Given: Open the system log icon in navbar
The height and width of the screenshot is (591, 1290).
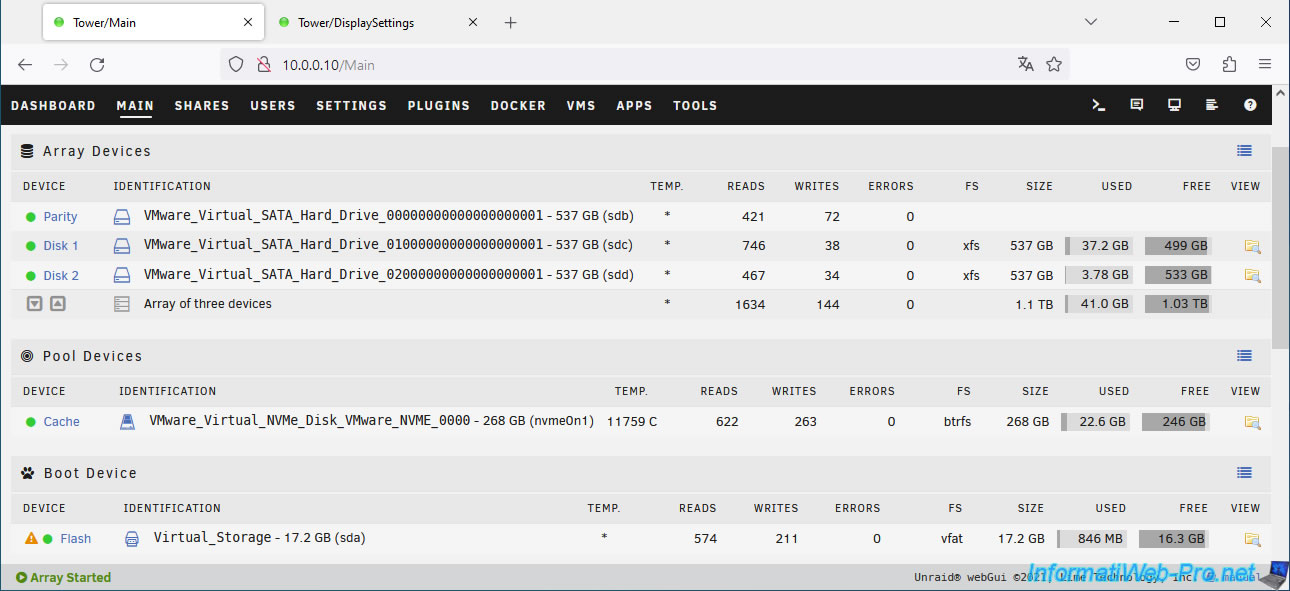Looking at the screenshot, I should 1211,105.
